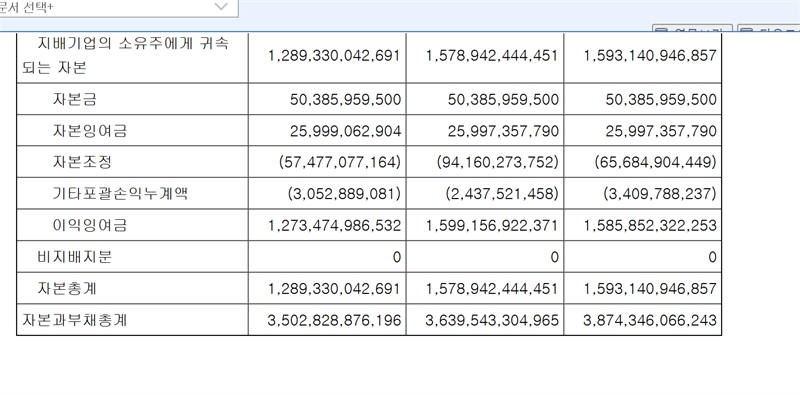Image resolution: width=800 pixels, height=395 pixels.
Task: Click value 1,599,156,922,371 in 이익잉여금 row
Action: pos(492,226)
